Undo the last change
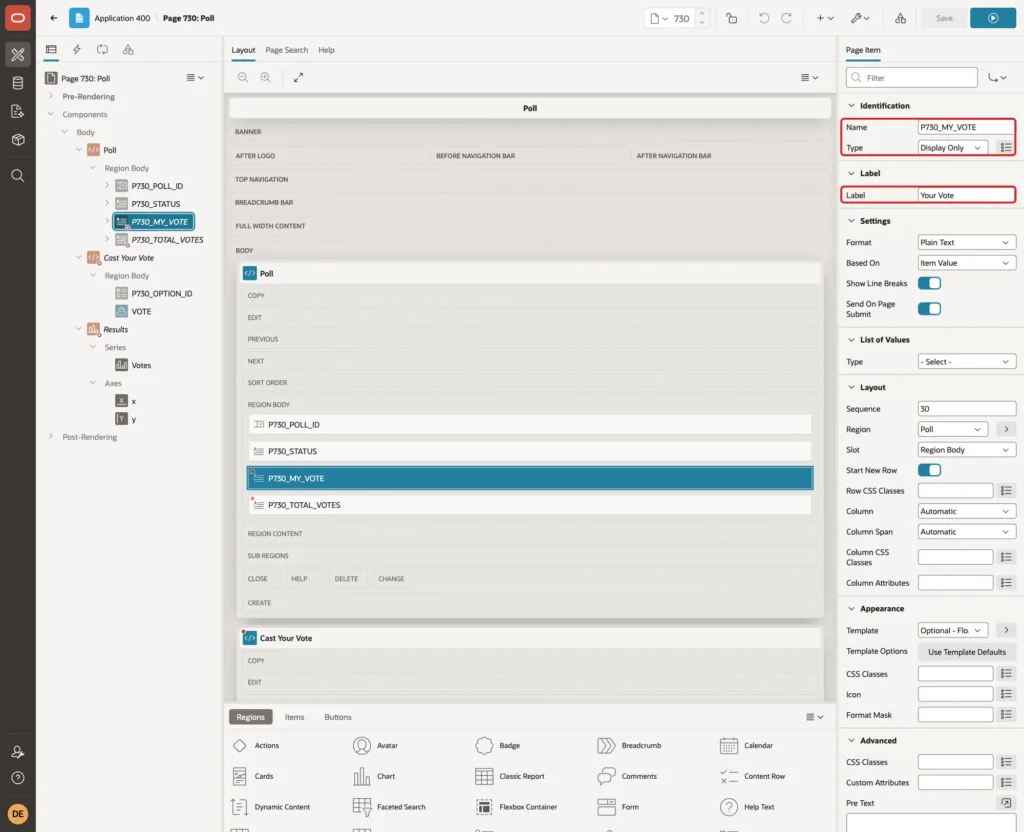Image resolution: width=1024 pixels, height=832 pixels. pos(763,18)
